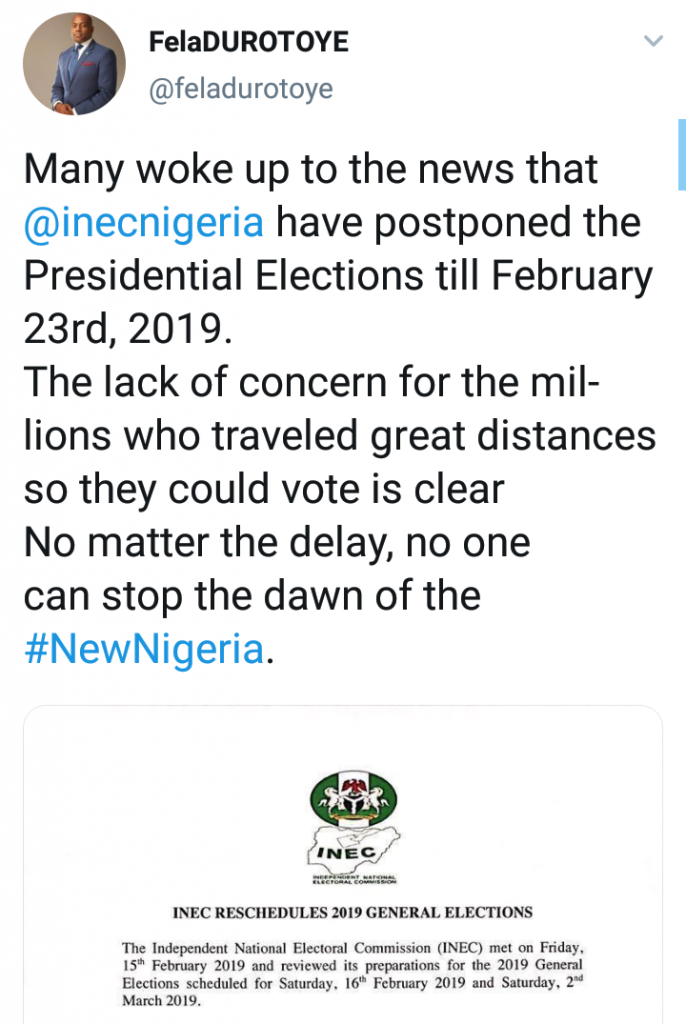The image size is (686, 1024).
Task: Tap the #NewNigeria hashtag
Action: (x=142, y=650)
